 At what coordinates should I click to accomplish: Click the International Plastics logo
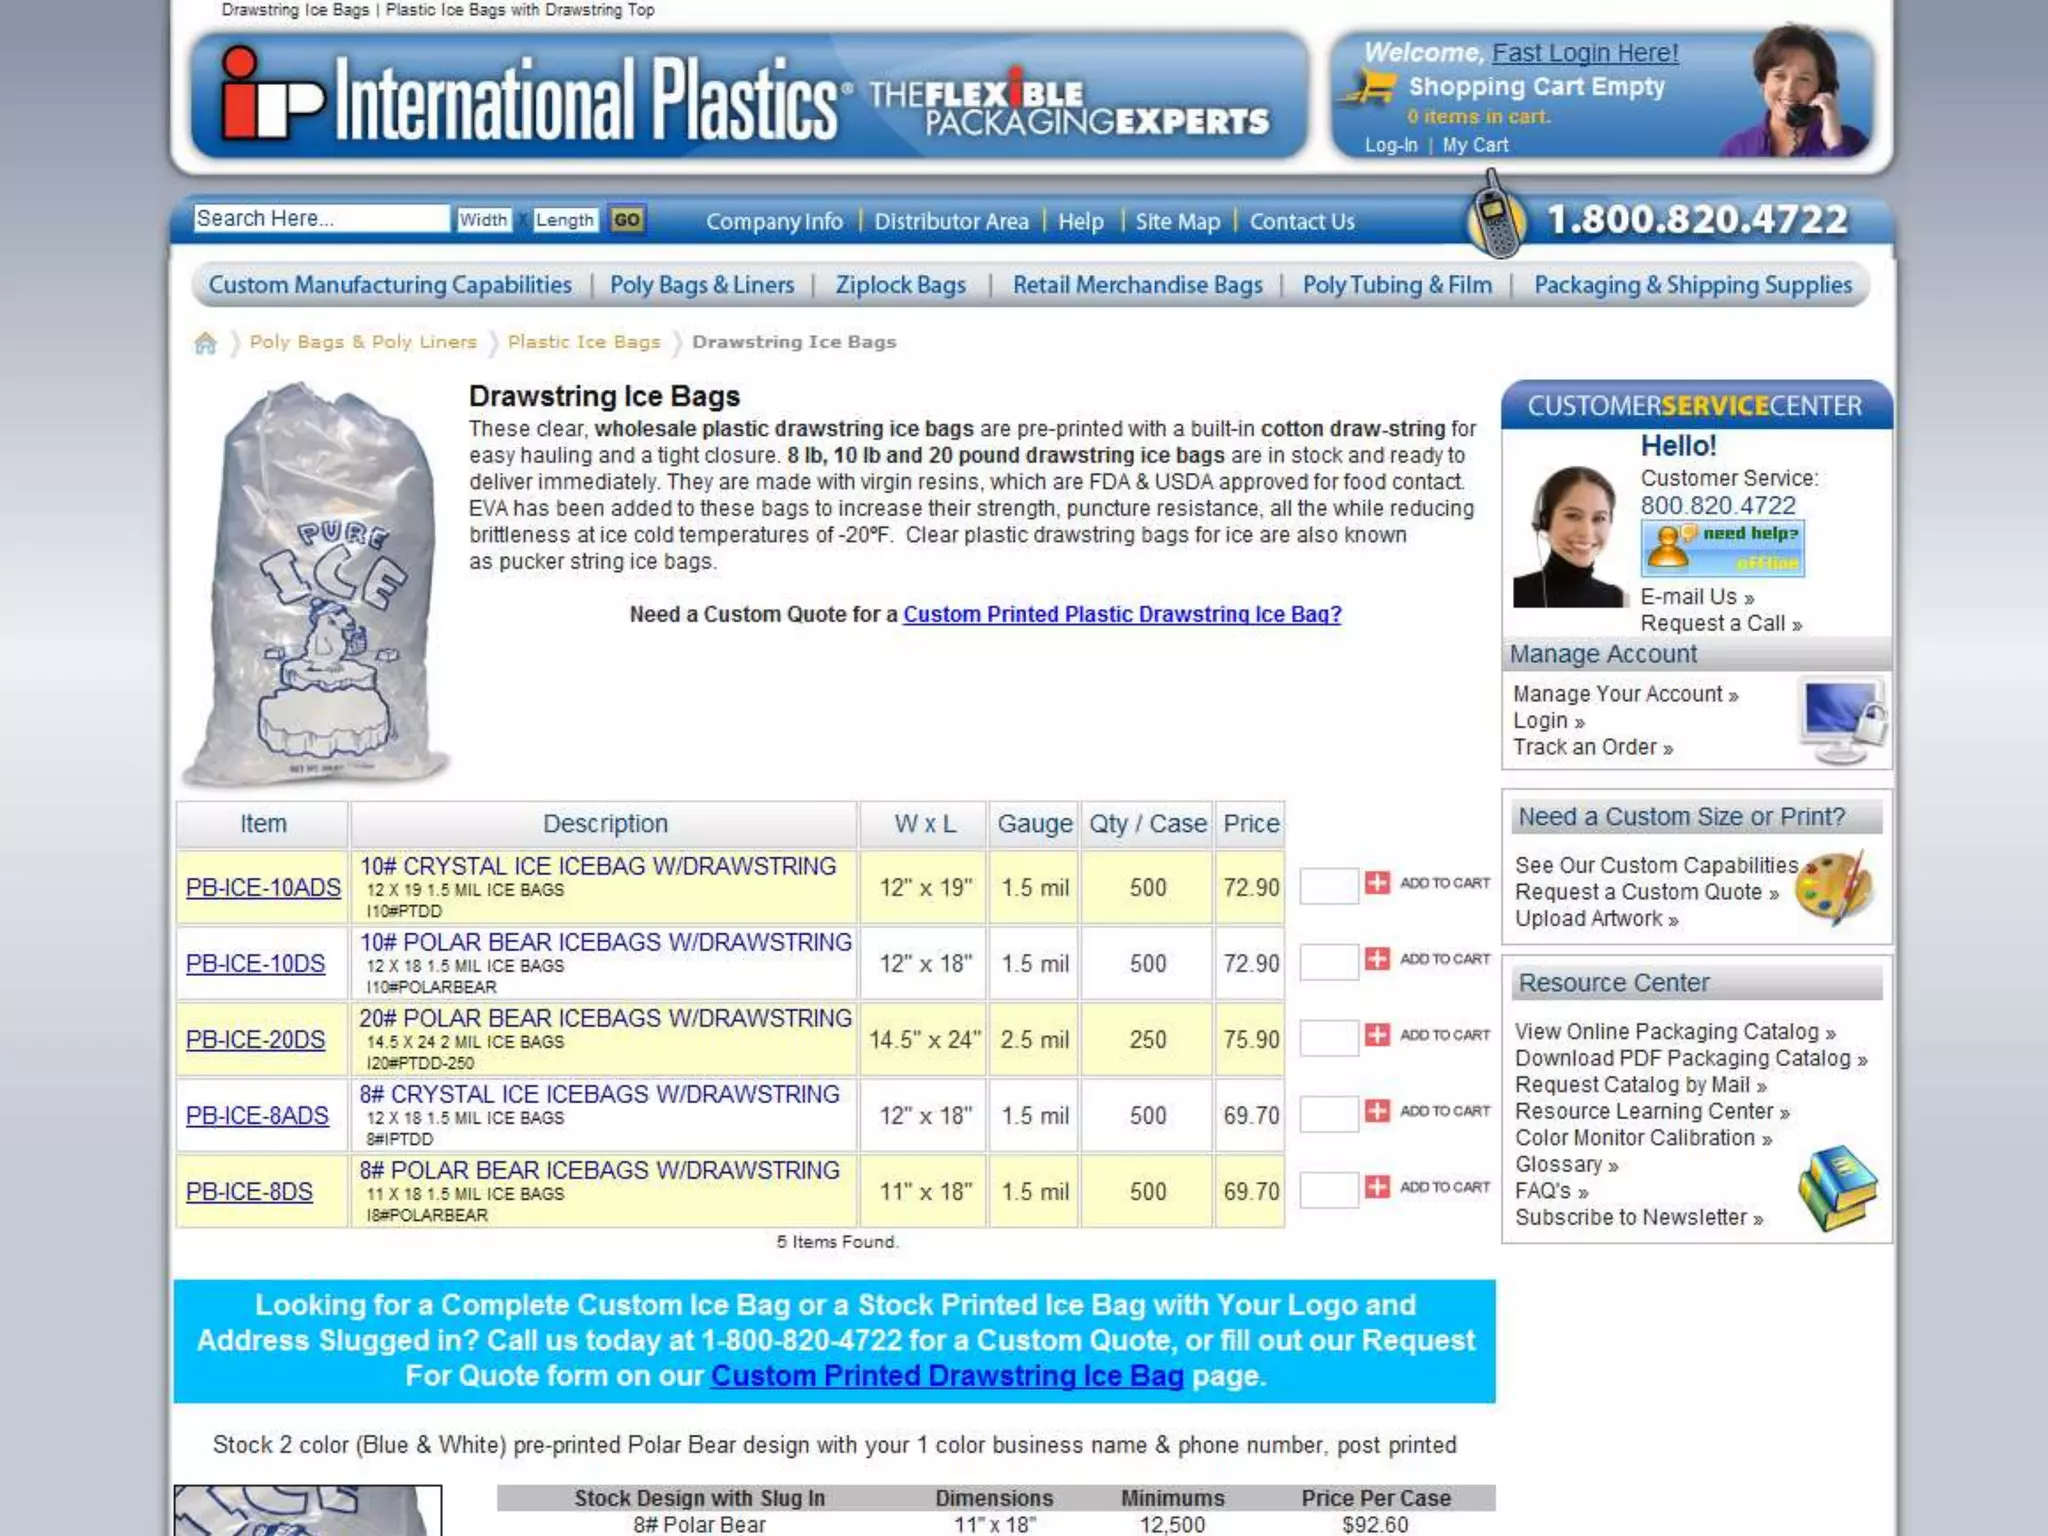pyautogui.click(x=530, y=98)
